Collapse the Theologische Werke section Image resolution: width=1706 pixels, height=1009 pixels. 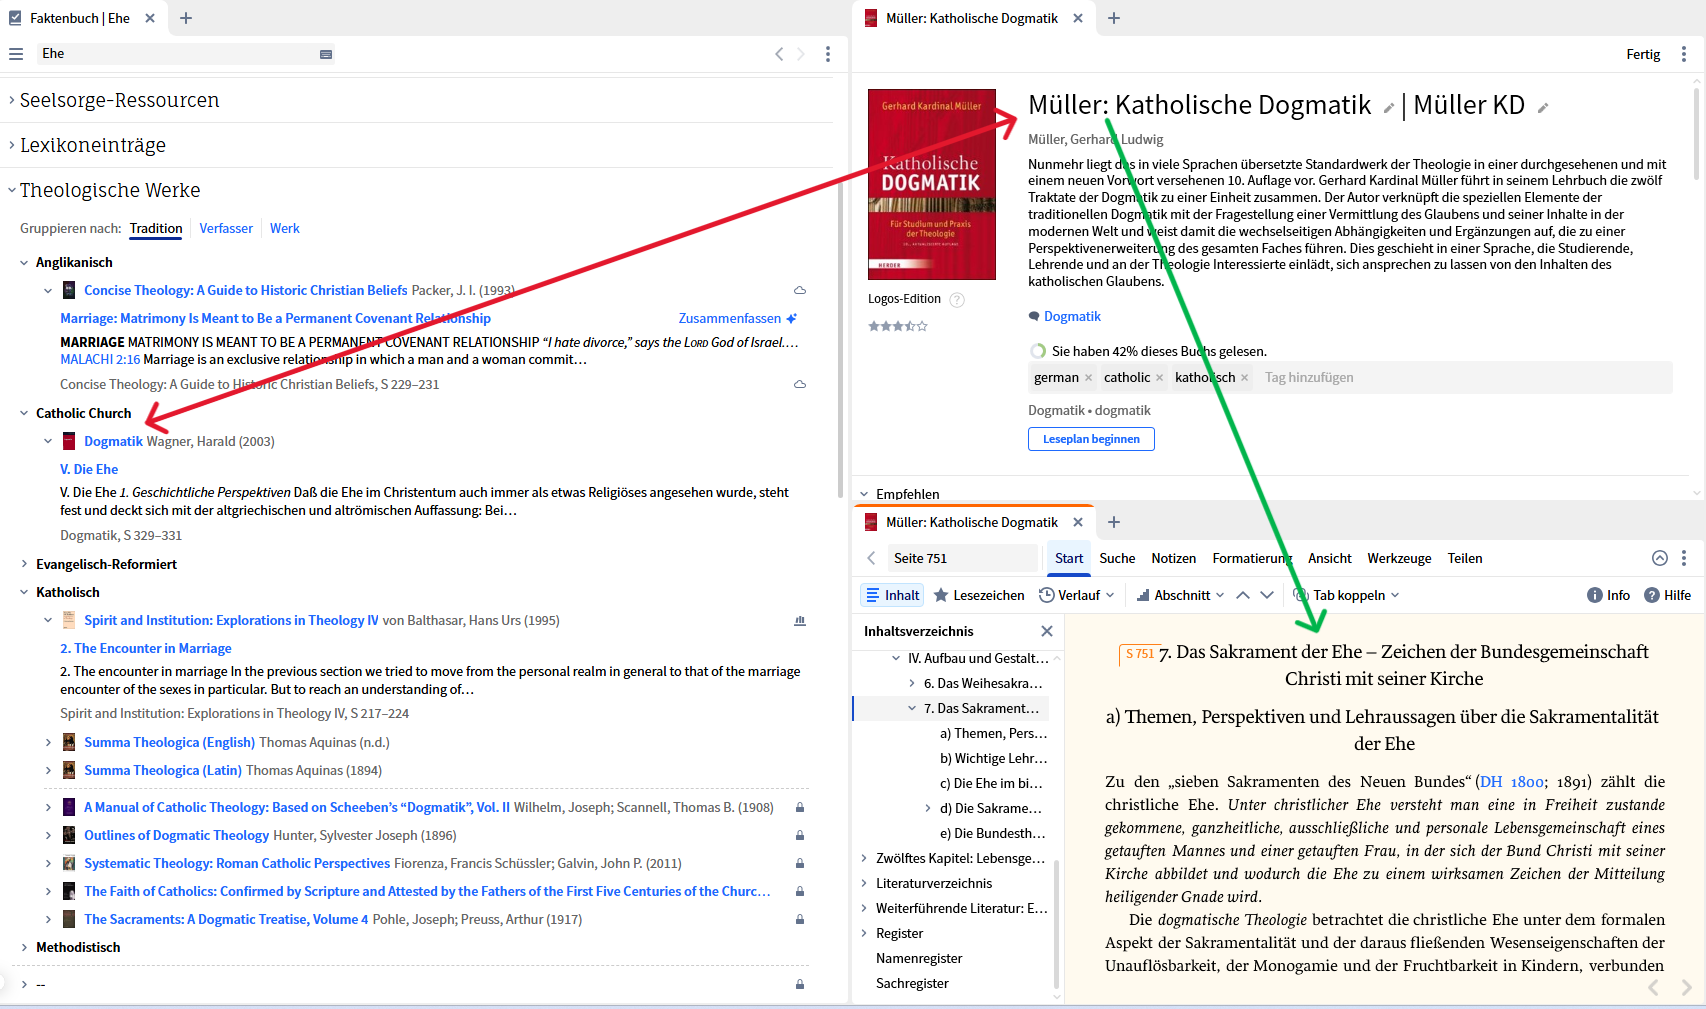(12, 190)
